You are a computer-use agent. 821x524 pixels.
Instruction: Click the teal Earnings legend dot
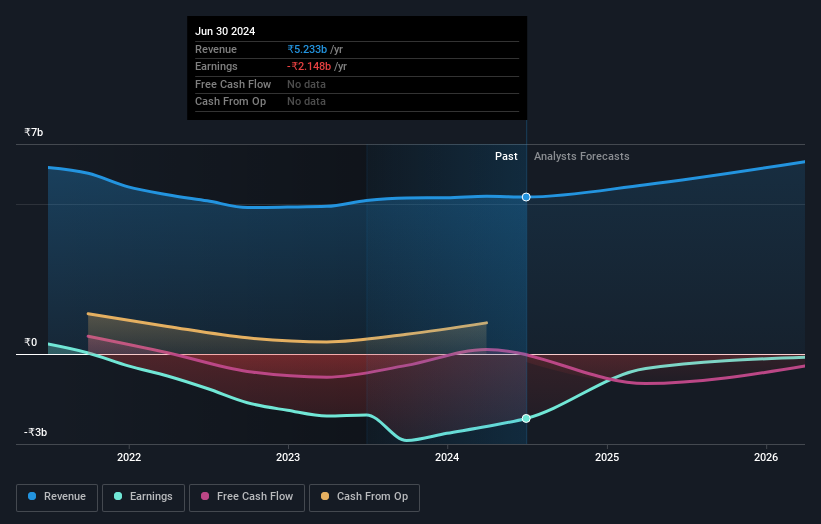118,496
